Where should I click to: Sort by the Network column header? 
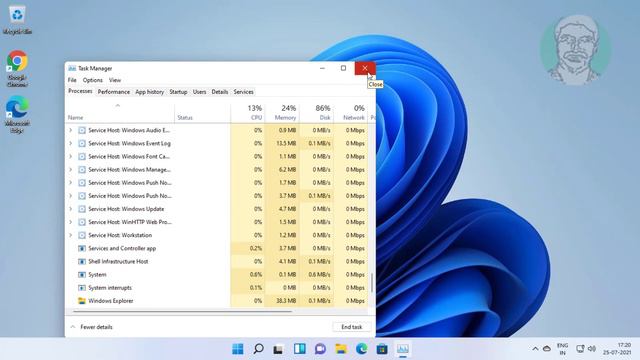350,113
